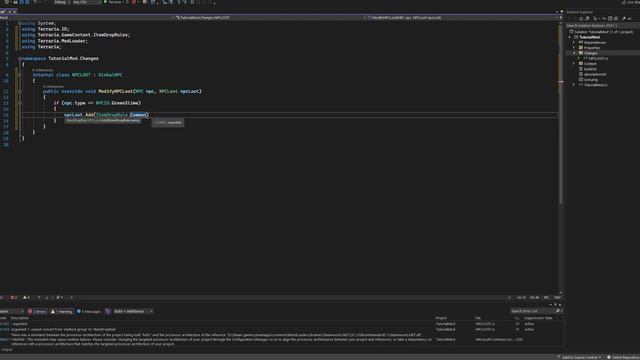Click the code filter icon in Error List
The image size is (640, 360).
108,311
